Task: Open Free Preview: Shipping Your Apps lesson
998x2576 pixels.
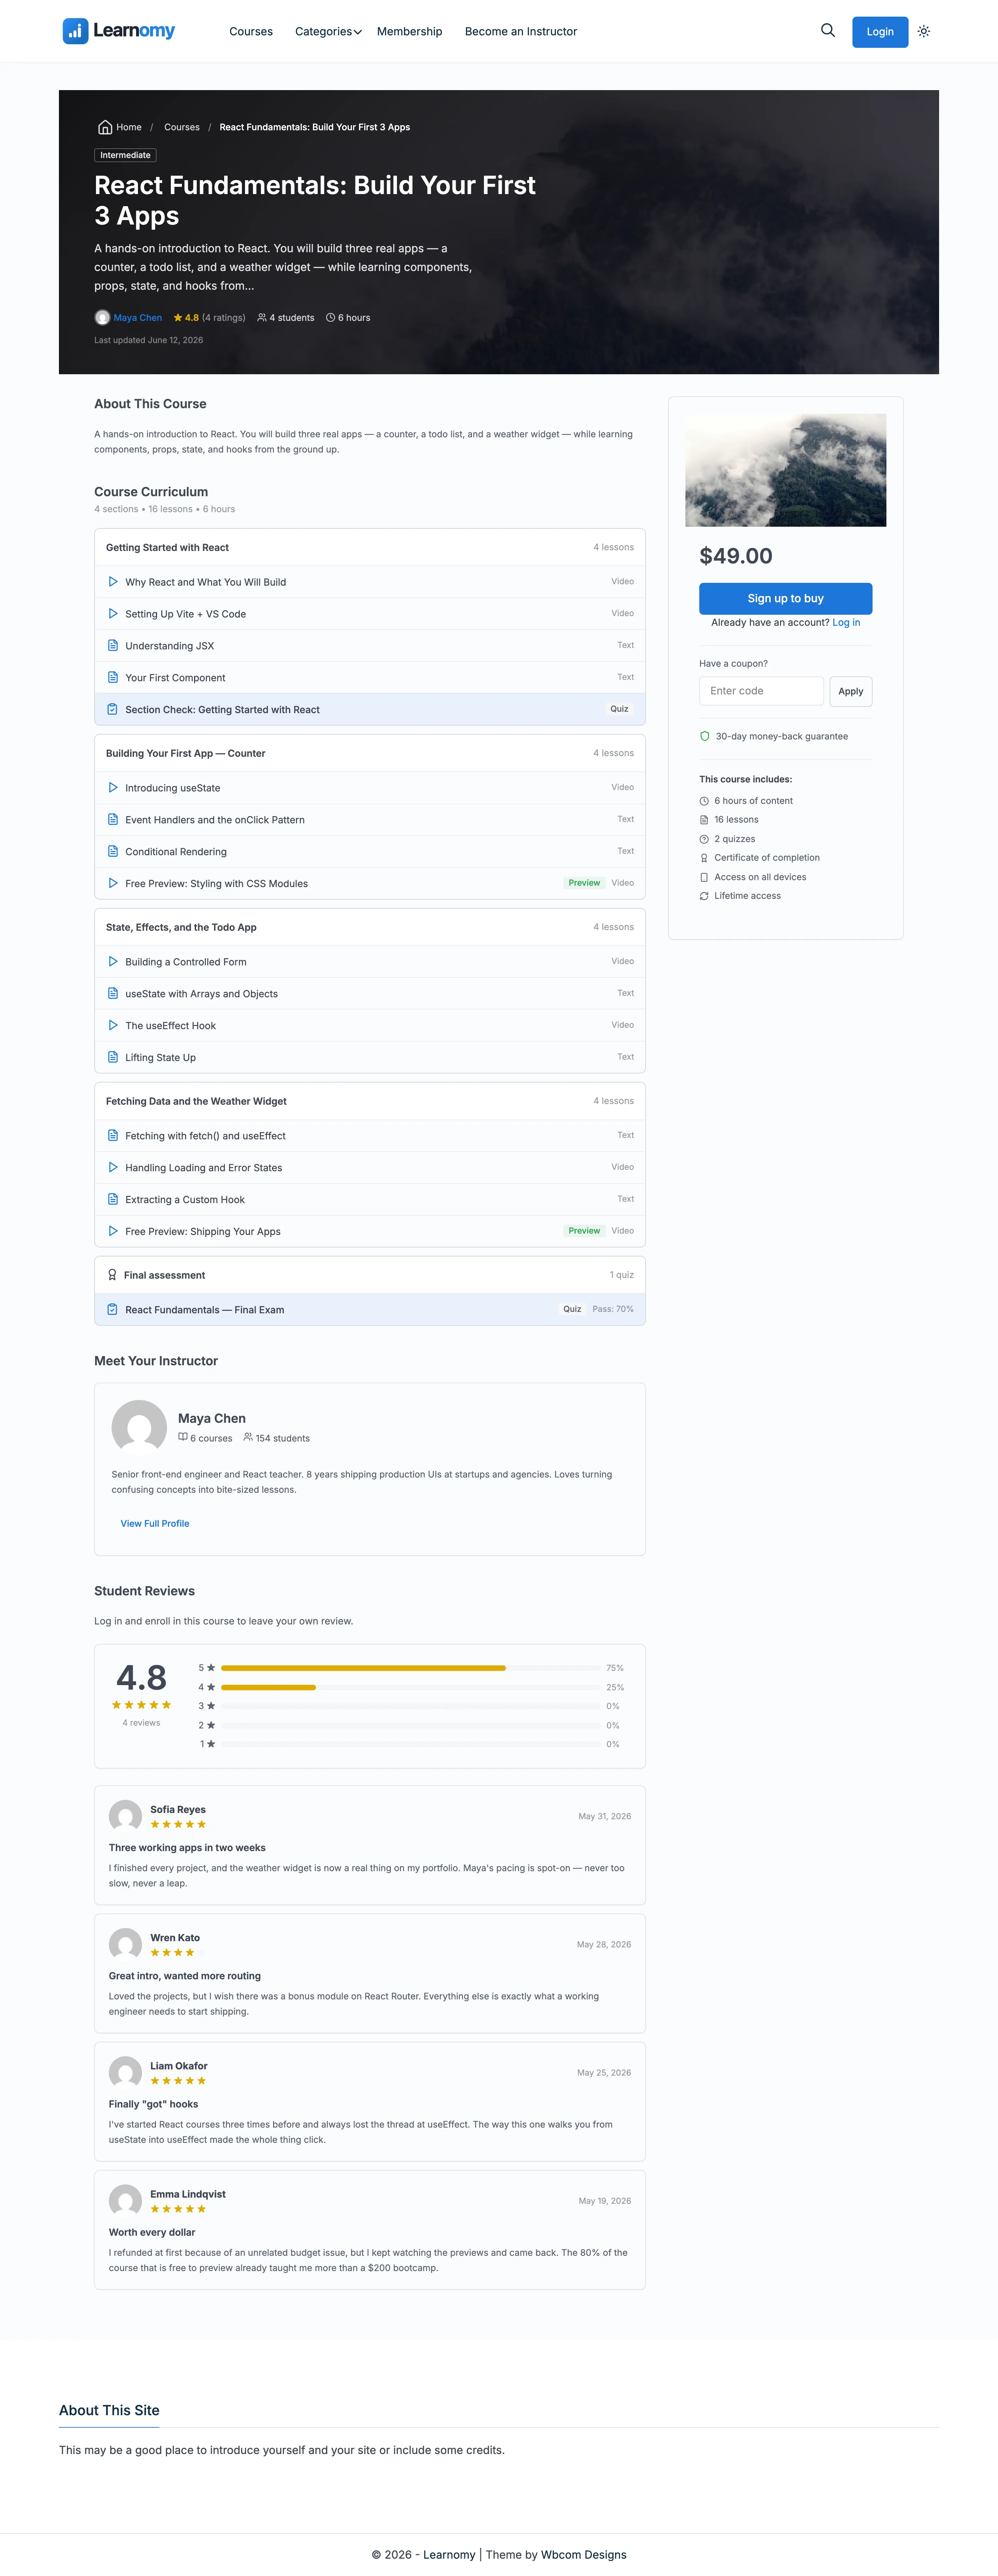Action: tap(370, 1232)
